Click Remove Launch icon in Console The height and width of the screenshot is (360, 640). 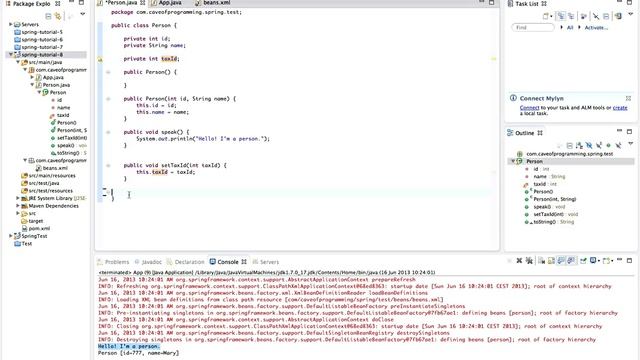tap(519, 260)
